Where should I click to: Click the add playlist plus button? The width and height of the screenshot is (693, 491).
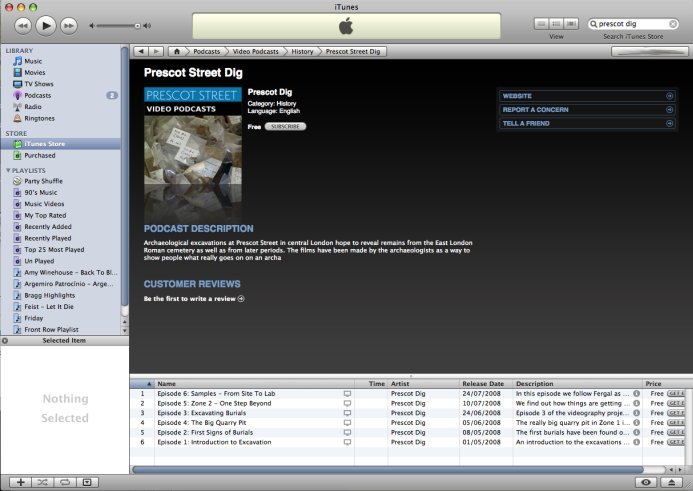point(20,482)
